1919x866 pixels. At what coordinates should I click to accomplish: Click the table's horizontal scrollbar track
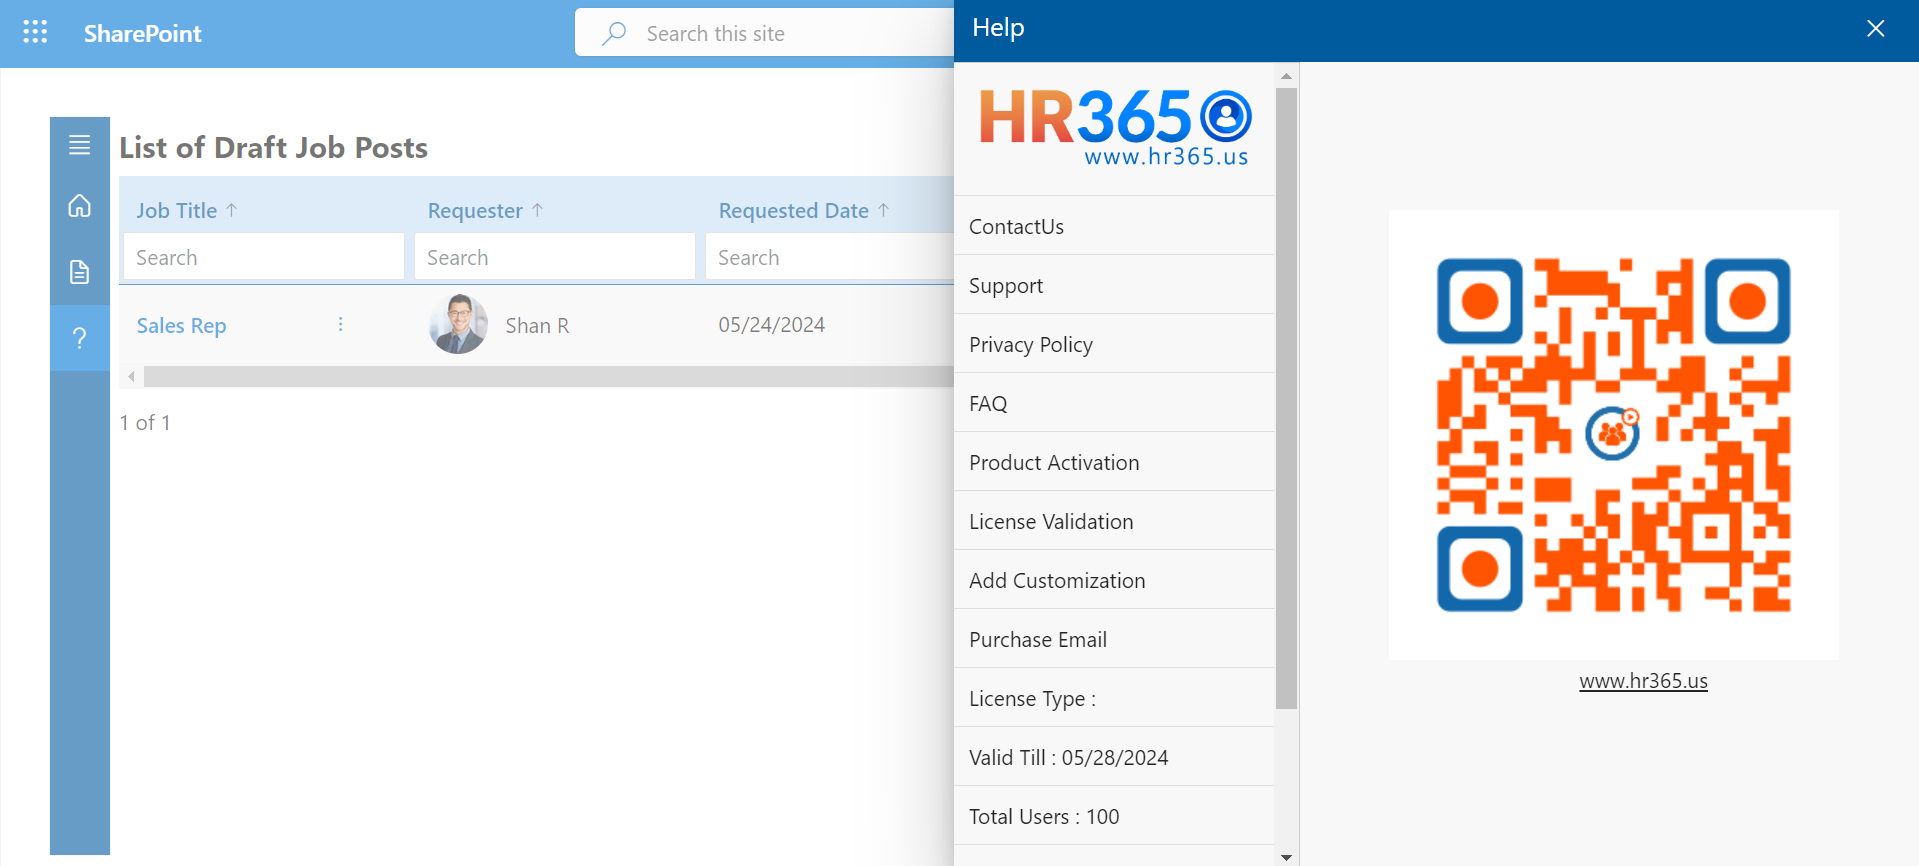(548, 377)
